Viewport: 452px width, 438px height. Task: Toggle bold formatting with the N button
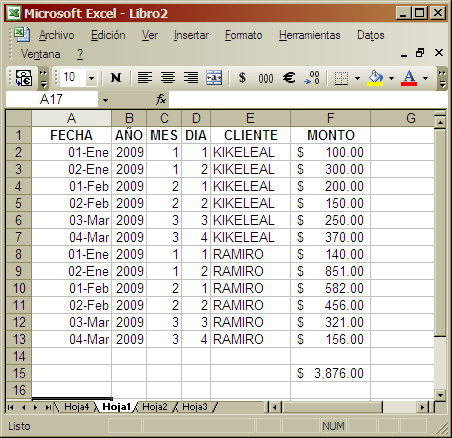116,78
